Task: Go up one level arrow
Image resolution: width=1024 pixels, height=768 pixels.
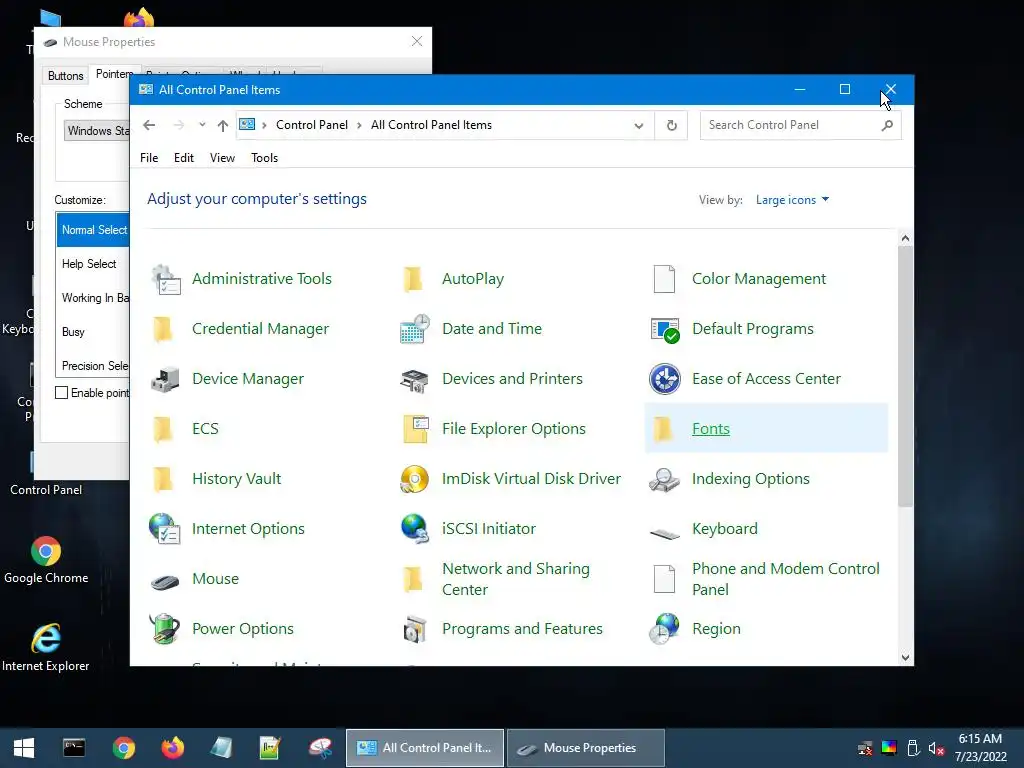Action: tap(223, 125)
